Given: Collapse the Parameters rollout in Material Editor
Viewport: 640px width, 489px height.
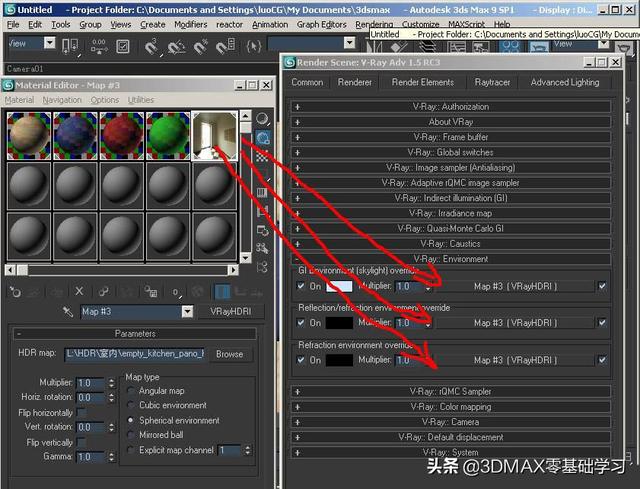Looking at the screenshot, I should [x=135, y=334].
